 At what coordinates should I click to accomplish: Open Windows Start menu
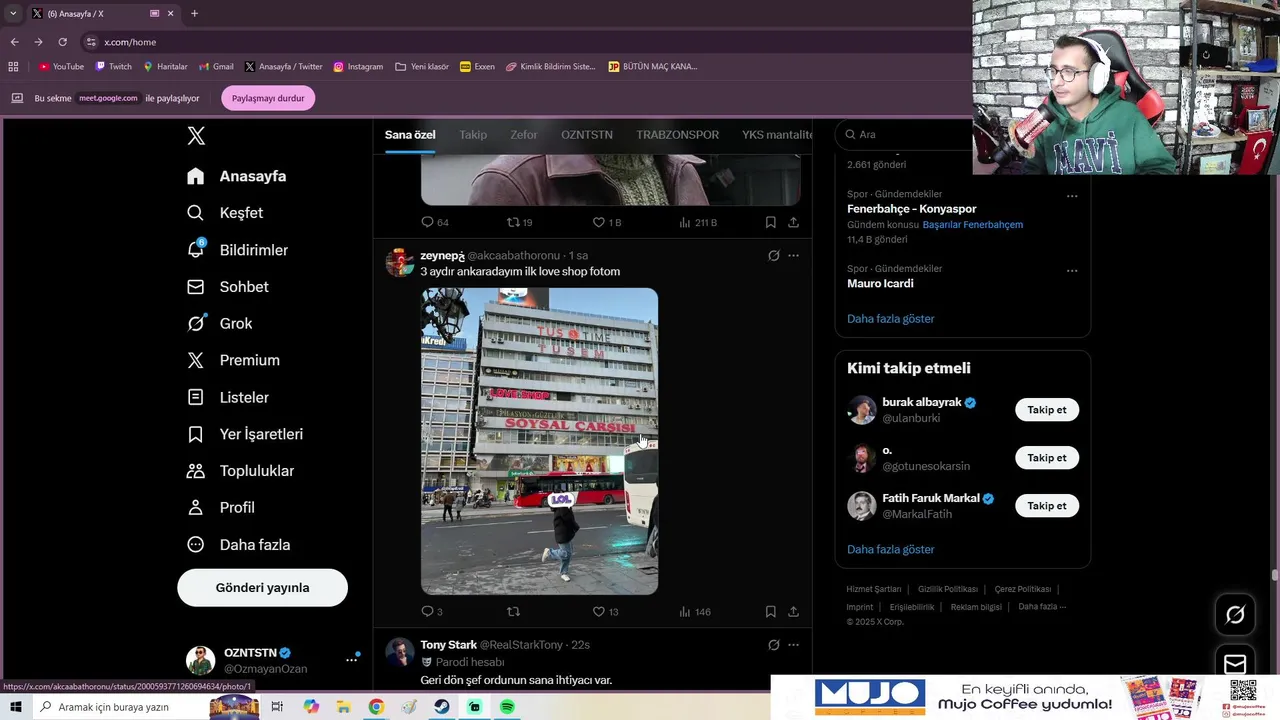(x=16, y=707)
